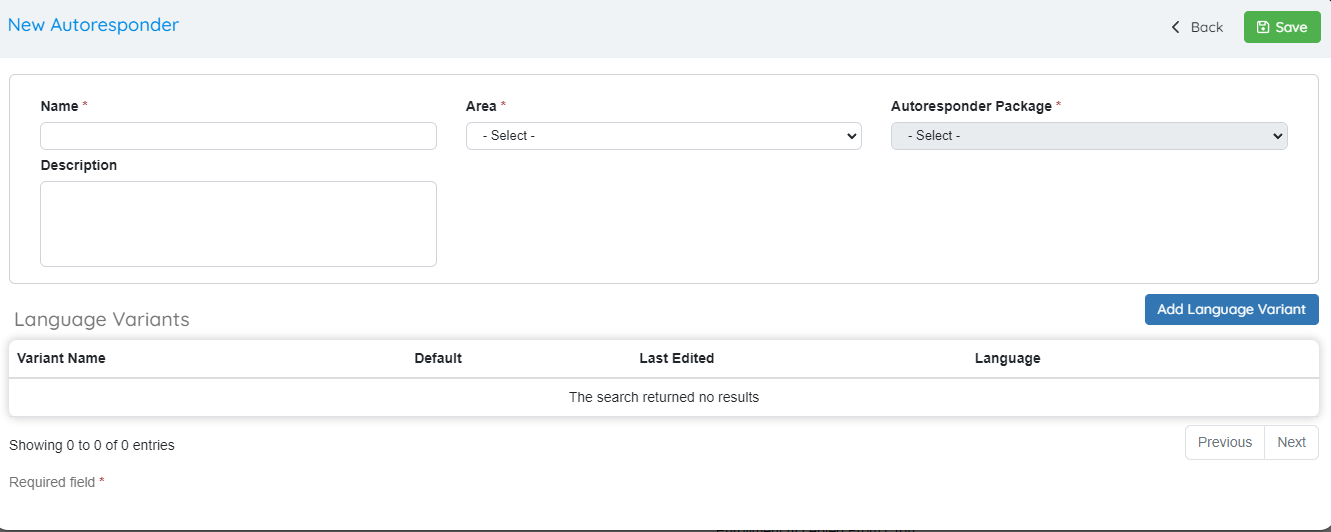This screenshot has height=532, width=1331.
Task: Click inside the Description text area
Action: (x=238, y=224)
